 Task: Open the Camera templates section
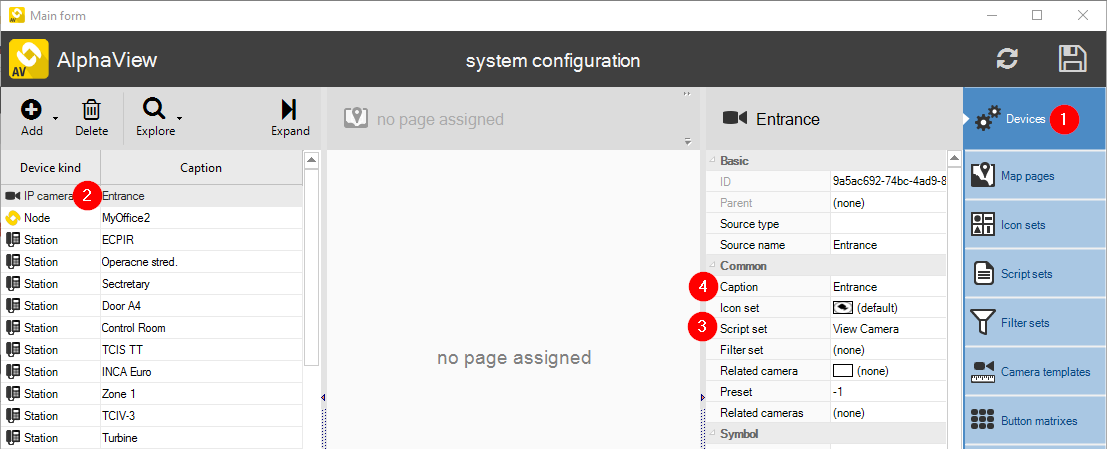click(x=1034, y=372)
